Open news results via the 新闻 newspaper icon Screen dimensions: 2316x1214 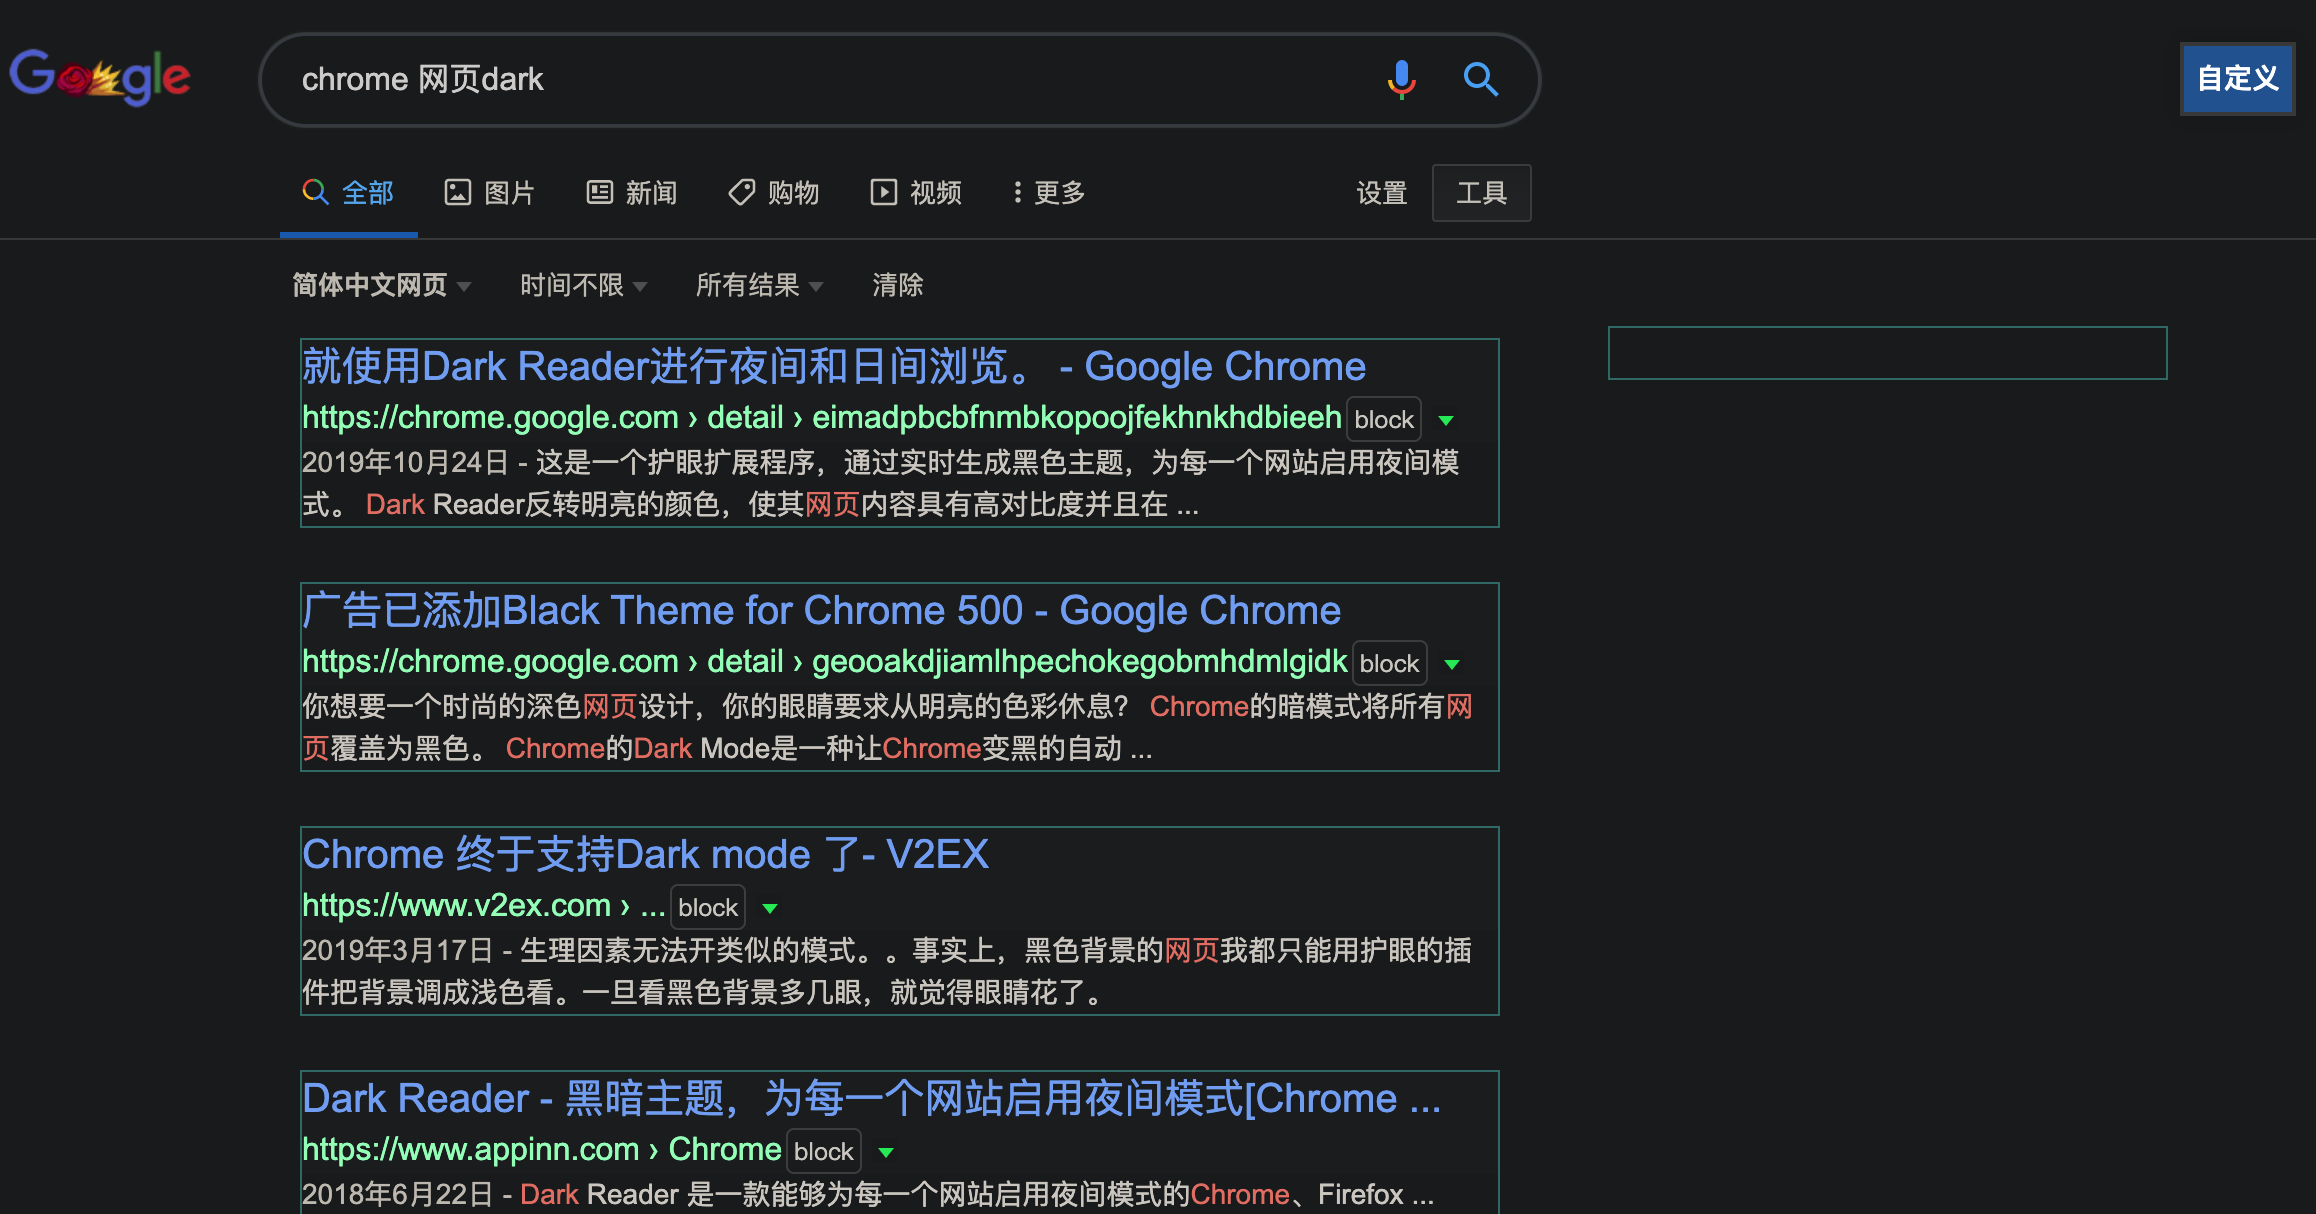[x=600, y=192]
